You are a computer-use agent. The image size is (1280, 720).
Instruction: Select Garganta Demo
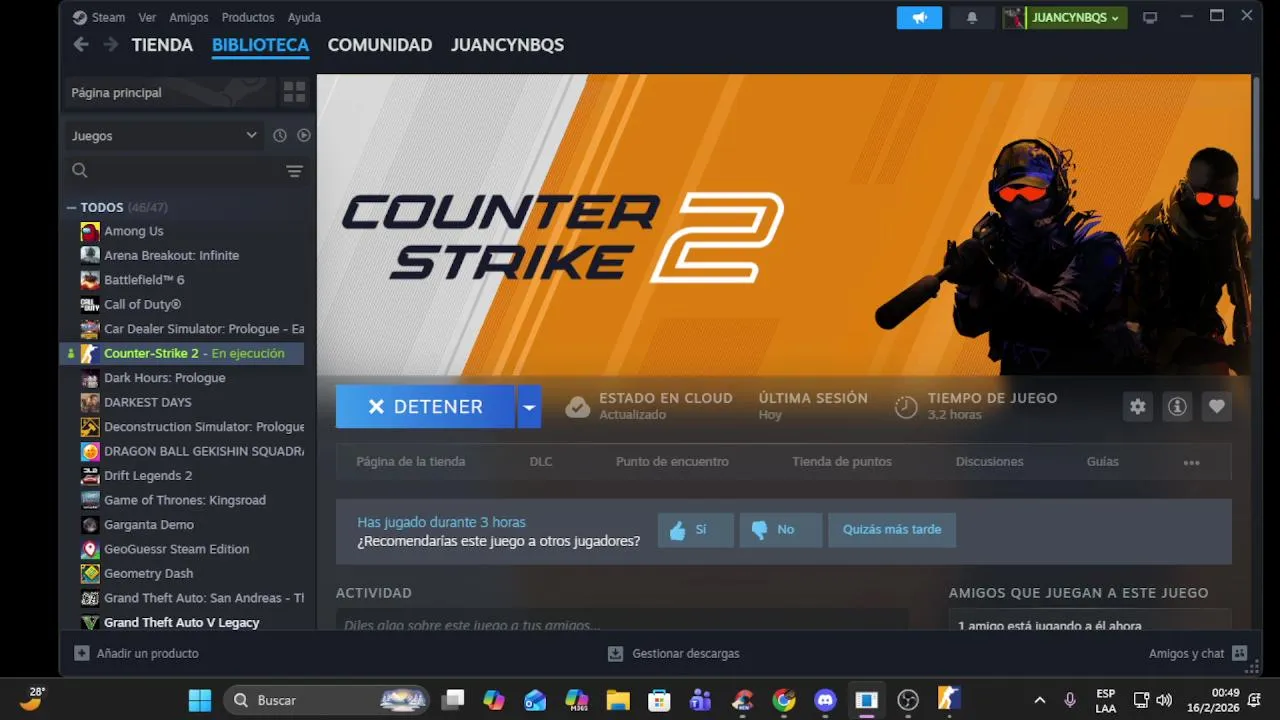click(x=182, y=525)
